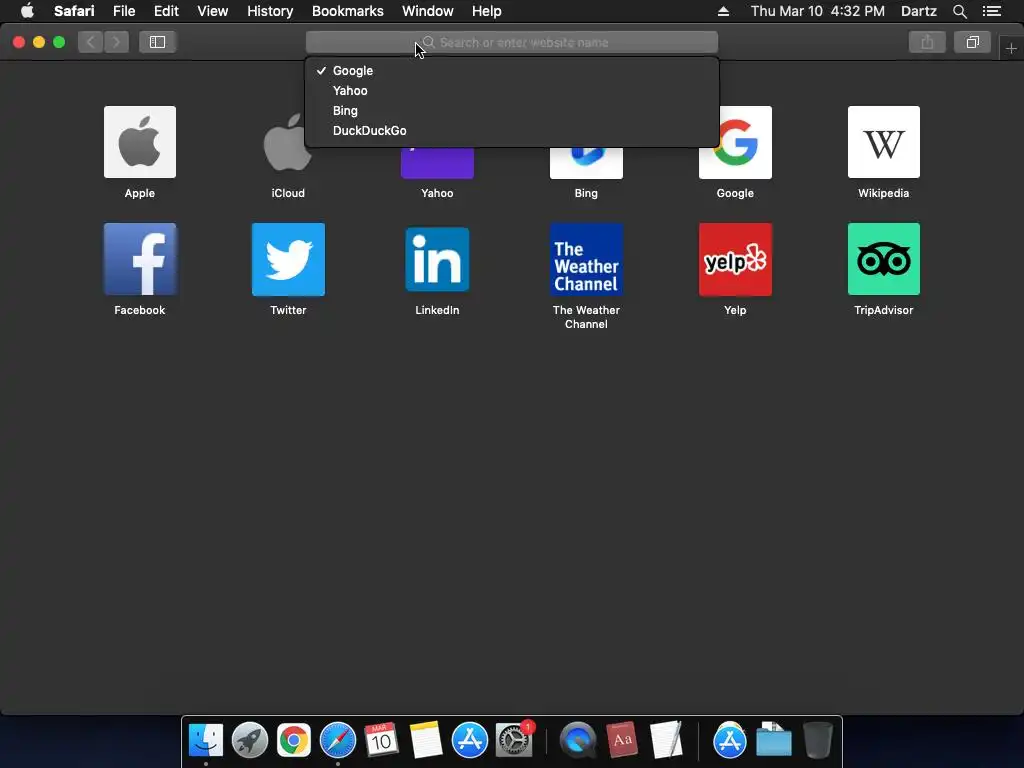Open System Preferences from the Dock
This screenshot has width=1024, height=768.
tap(514, 741)
